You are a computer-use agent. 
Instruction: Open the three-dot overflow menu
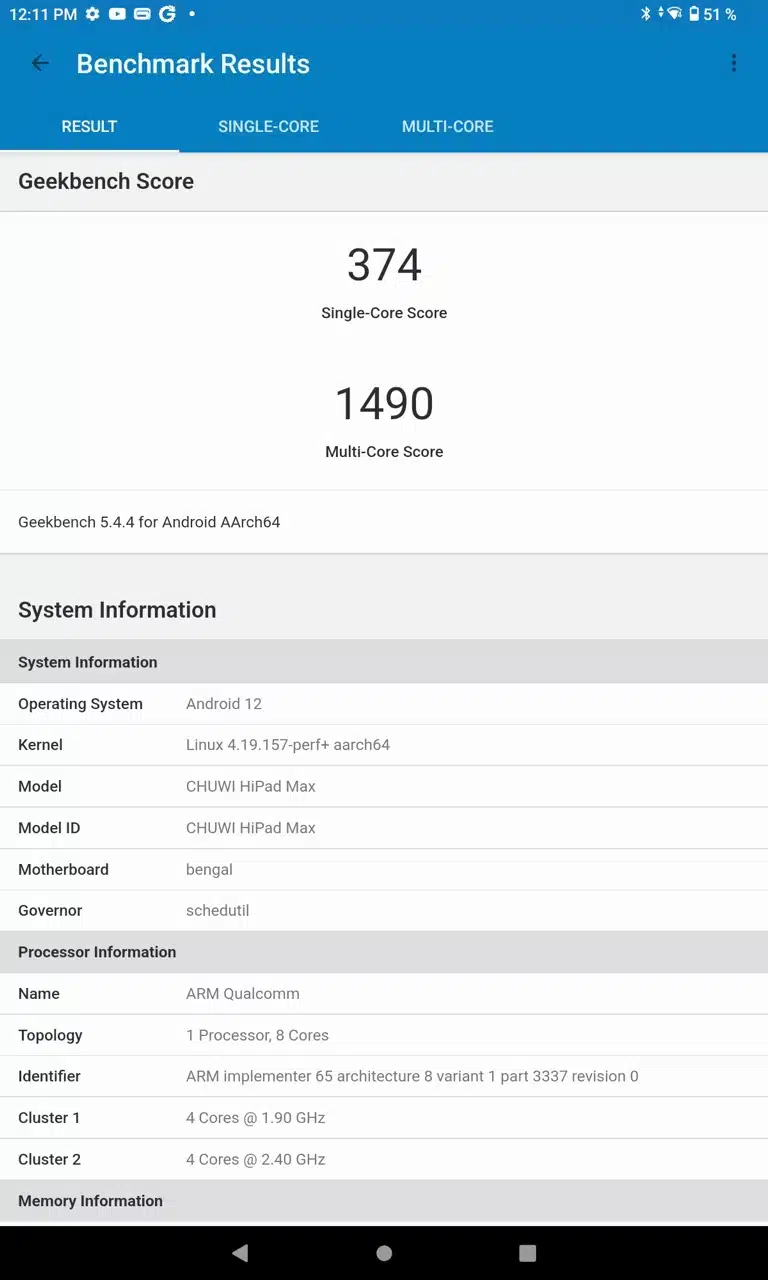click(x=734, y=64)
